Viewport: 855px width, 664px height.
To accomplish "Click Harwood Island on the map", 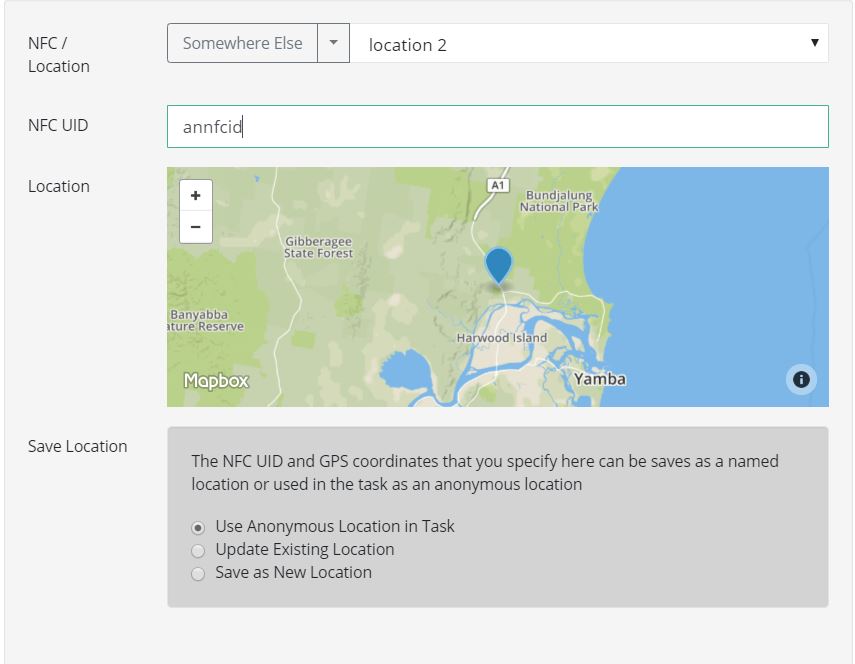I will pos(502,338).
